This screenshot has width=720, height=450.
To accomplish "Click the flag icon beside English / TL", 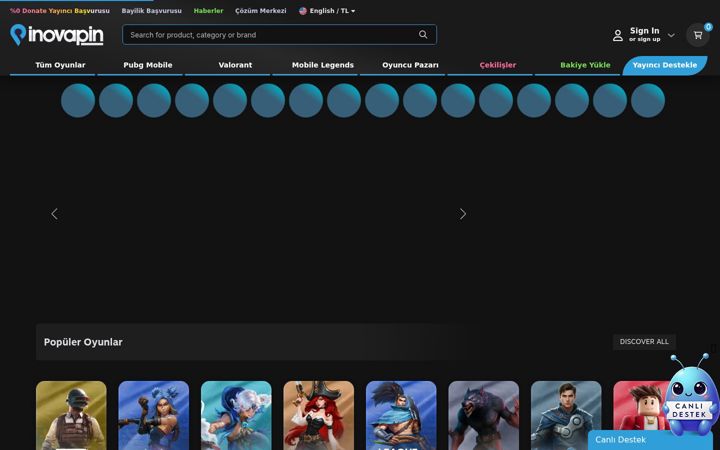I will tap(303, 11).
